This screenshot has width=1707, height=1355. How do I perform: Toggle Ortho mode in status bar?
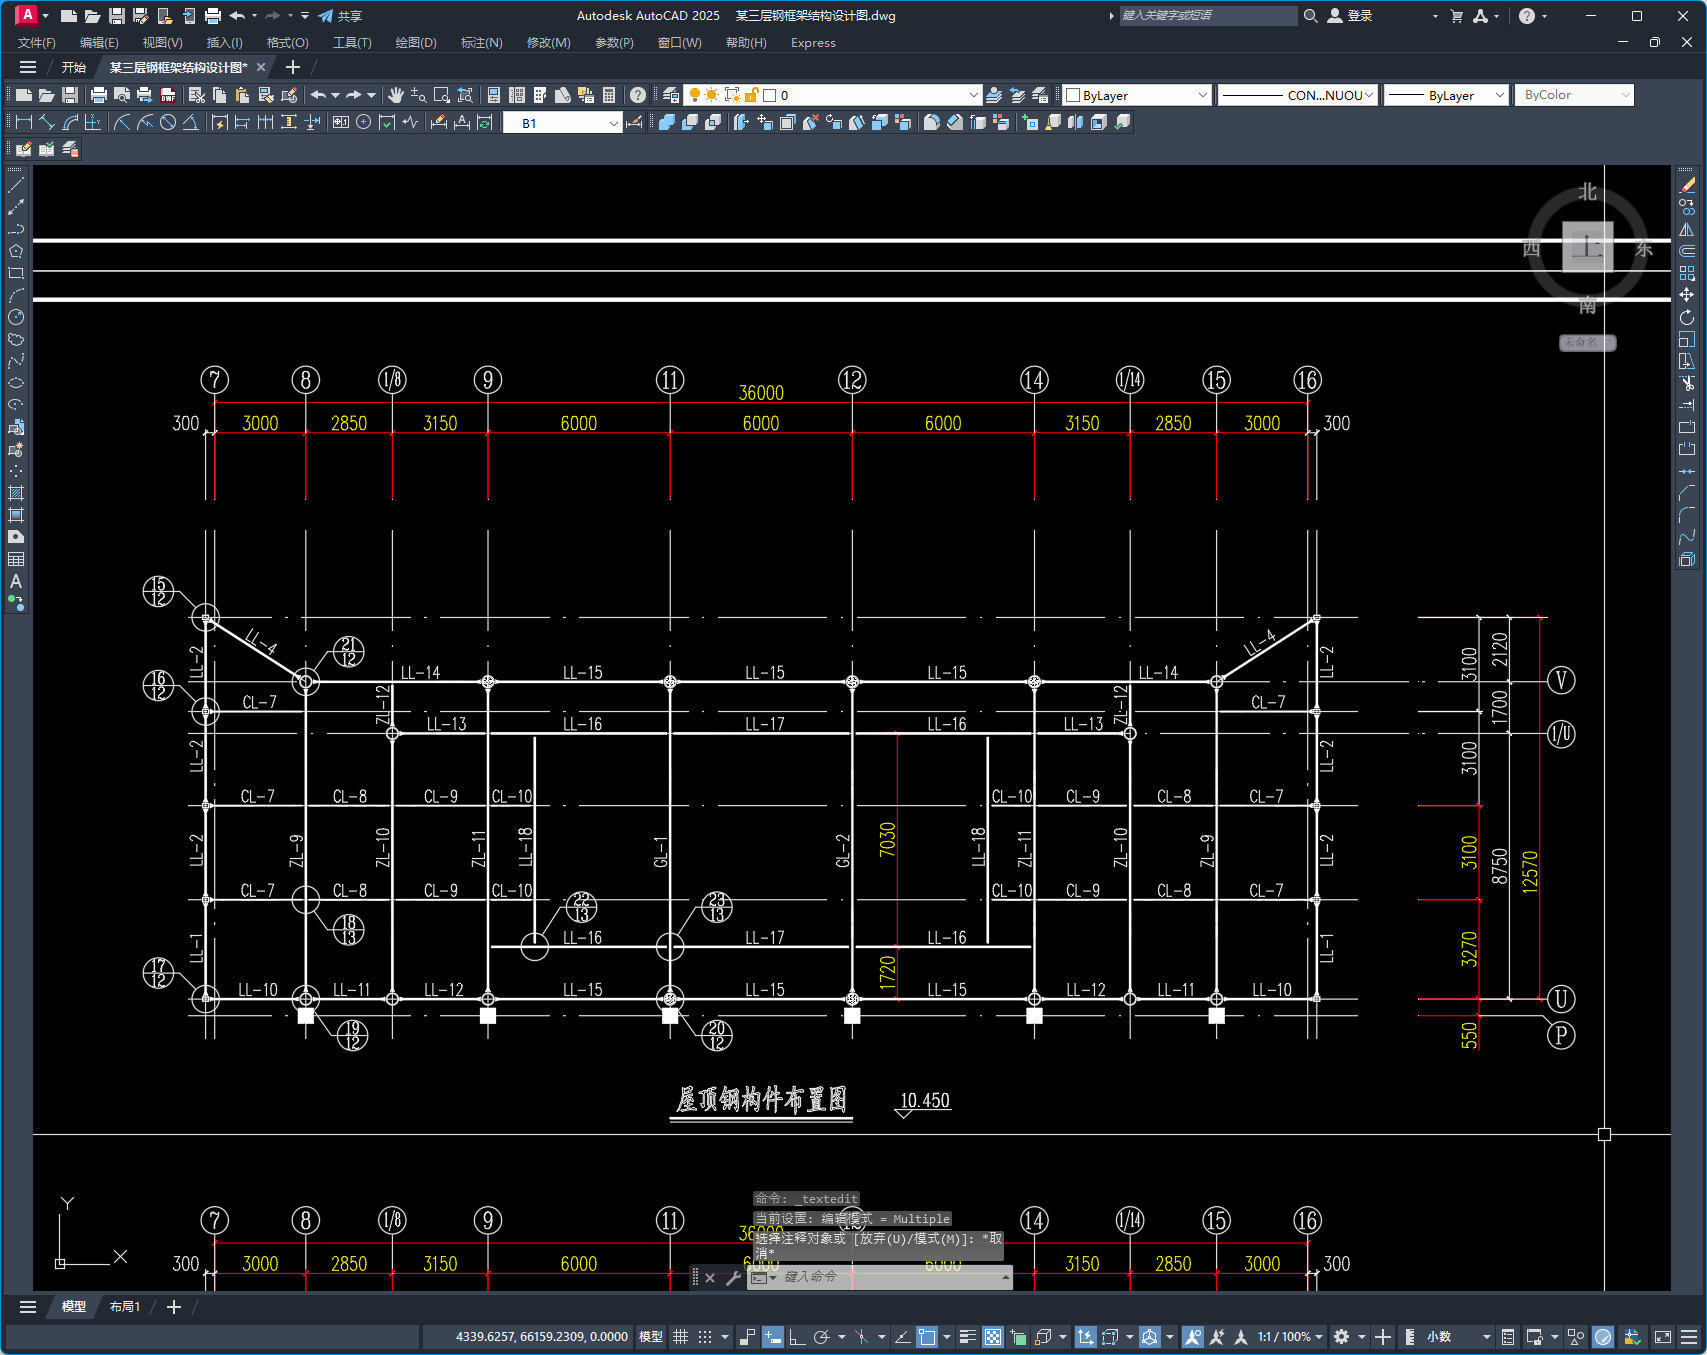point(797,1337)
